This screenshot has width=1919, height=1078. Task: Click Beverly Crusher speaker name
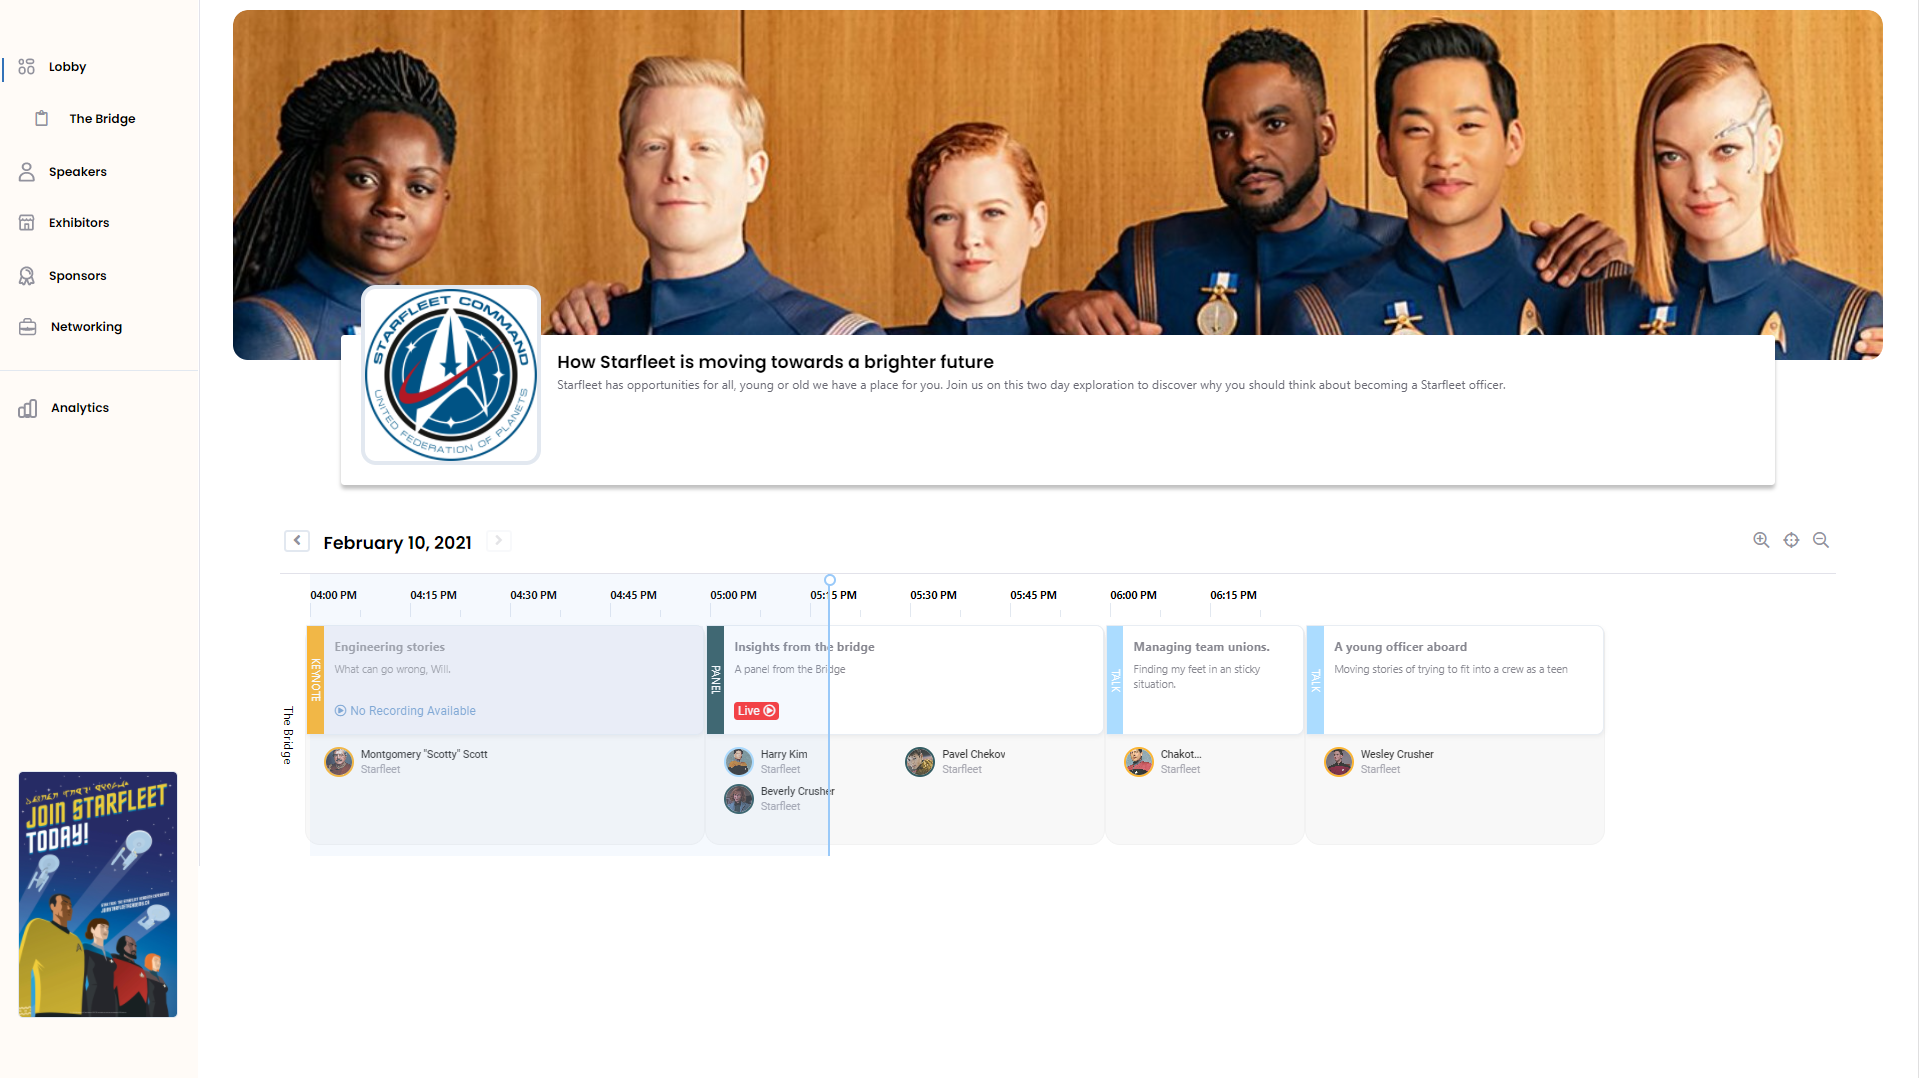click(797, 791)
